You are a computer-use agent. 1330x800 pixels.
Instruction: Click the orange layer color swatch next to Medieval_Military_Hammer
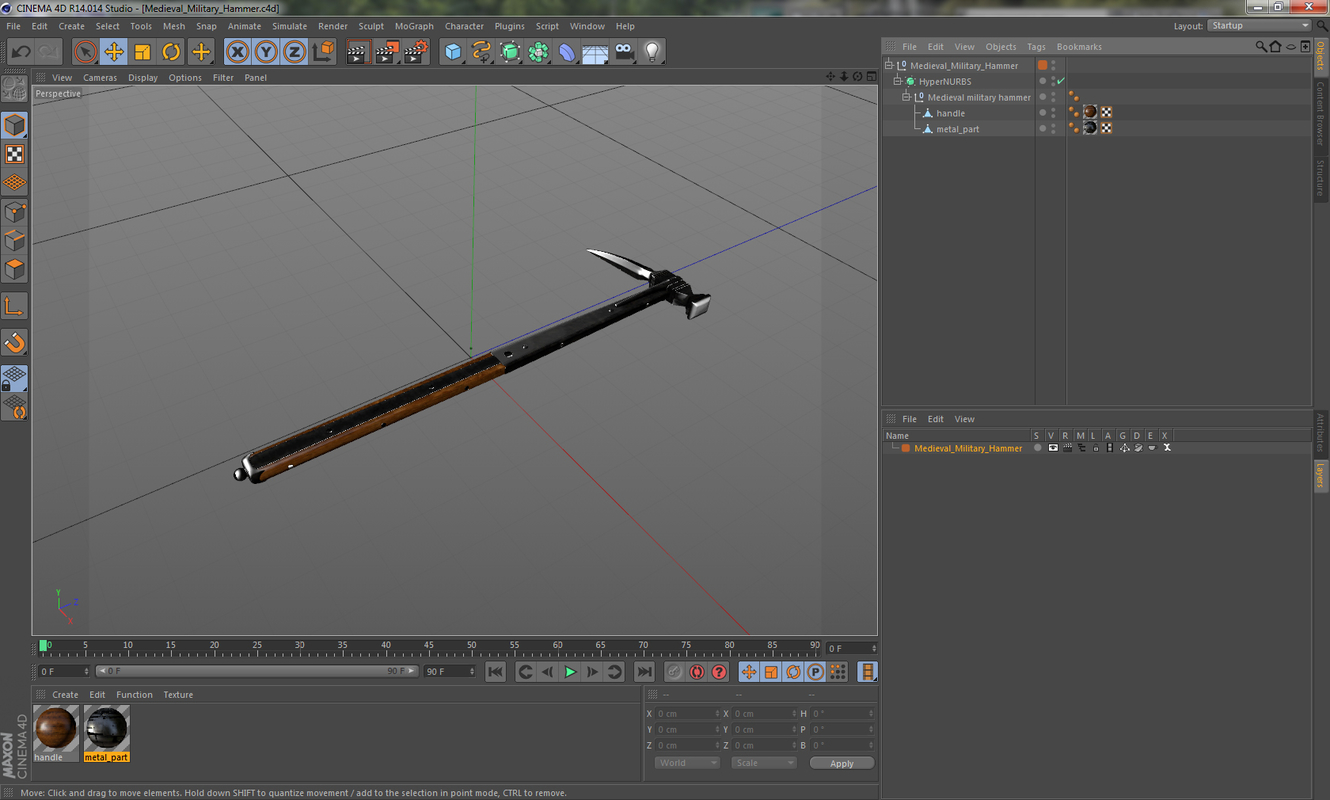click(x=1042, y=65)
